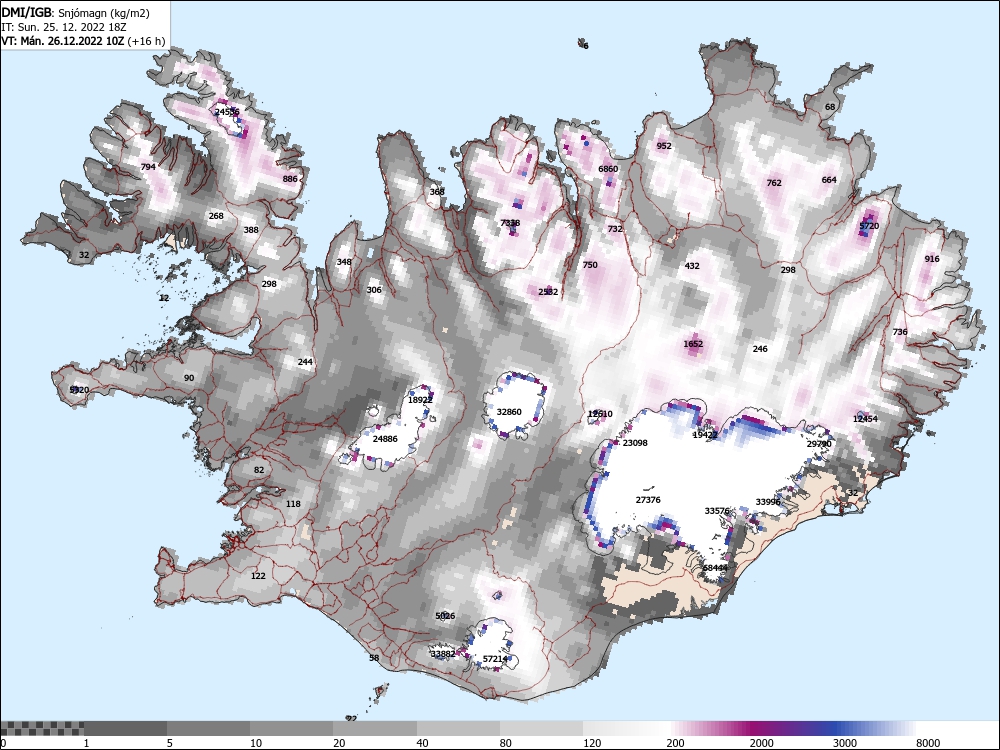
Task: Click the light grey 40–80 legend segment
Action: (x=458, y=728)
